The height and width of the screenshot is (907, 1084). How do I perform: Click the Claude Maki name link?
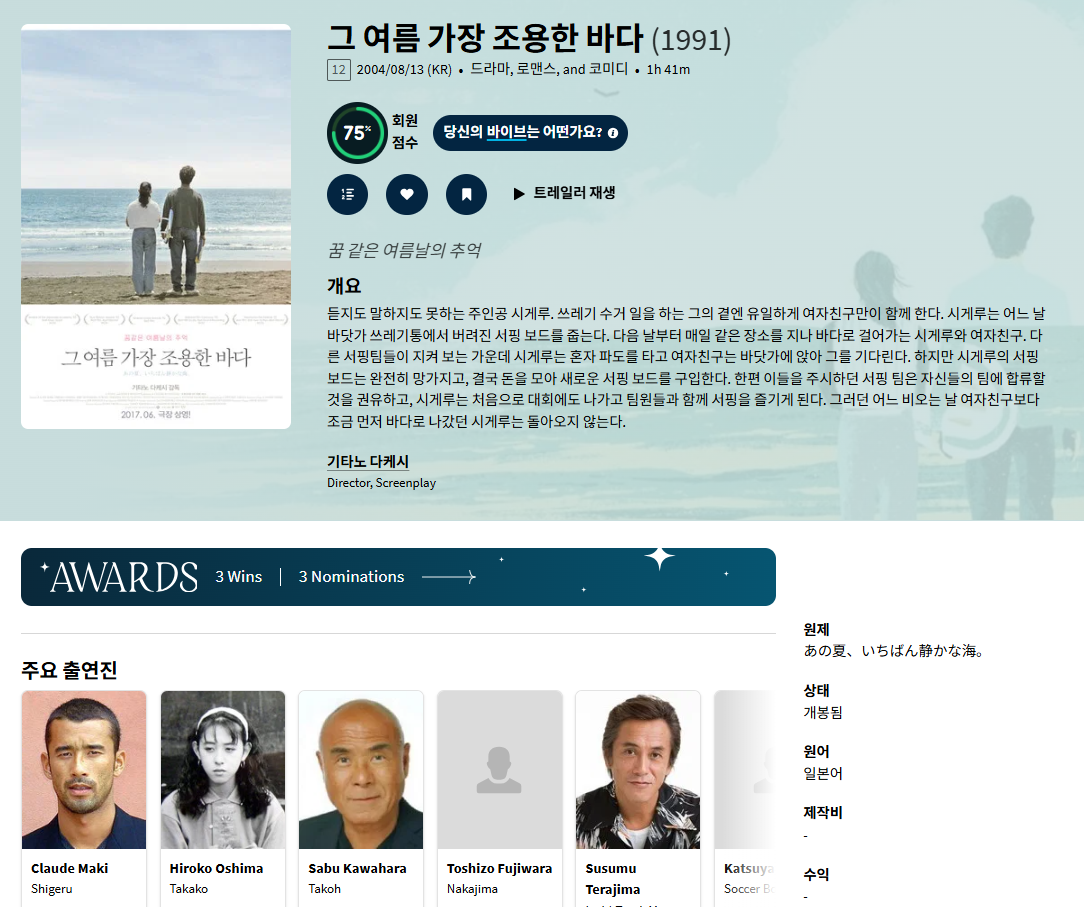[69, 868]
